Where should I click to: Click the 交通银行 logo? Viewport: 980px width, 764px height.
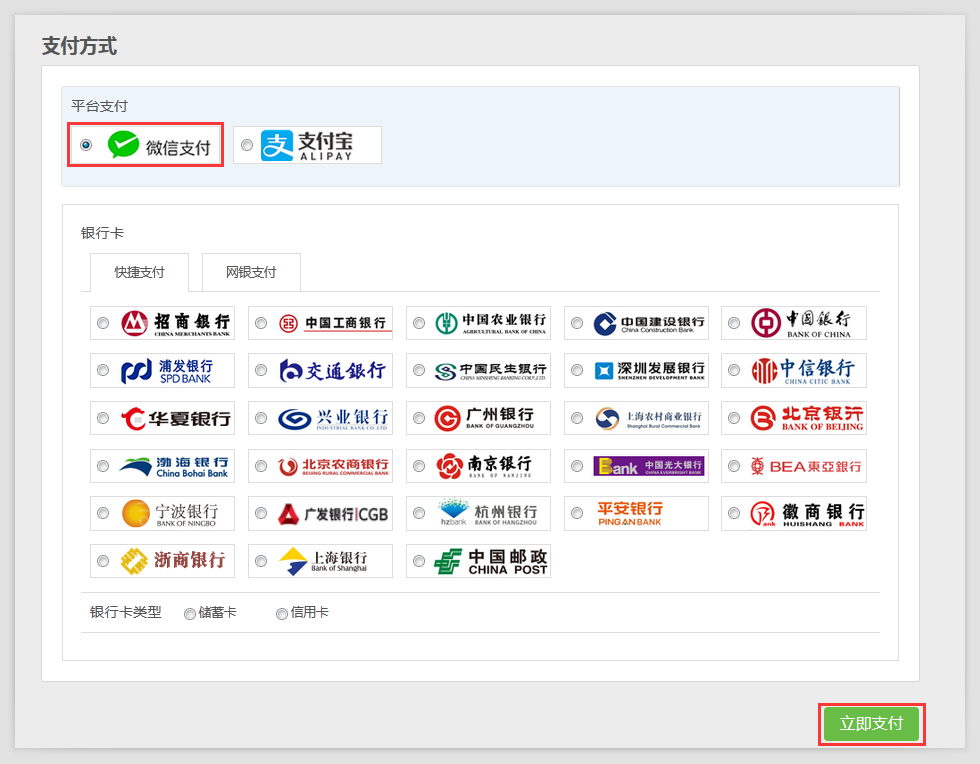[x=332, y=371]
